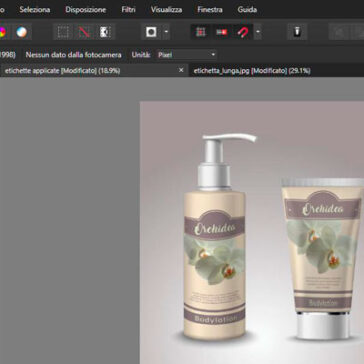Click the select all marquee icon
Image resolution: width=364 pixels, height=364 pixels.
[63, 32]
